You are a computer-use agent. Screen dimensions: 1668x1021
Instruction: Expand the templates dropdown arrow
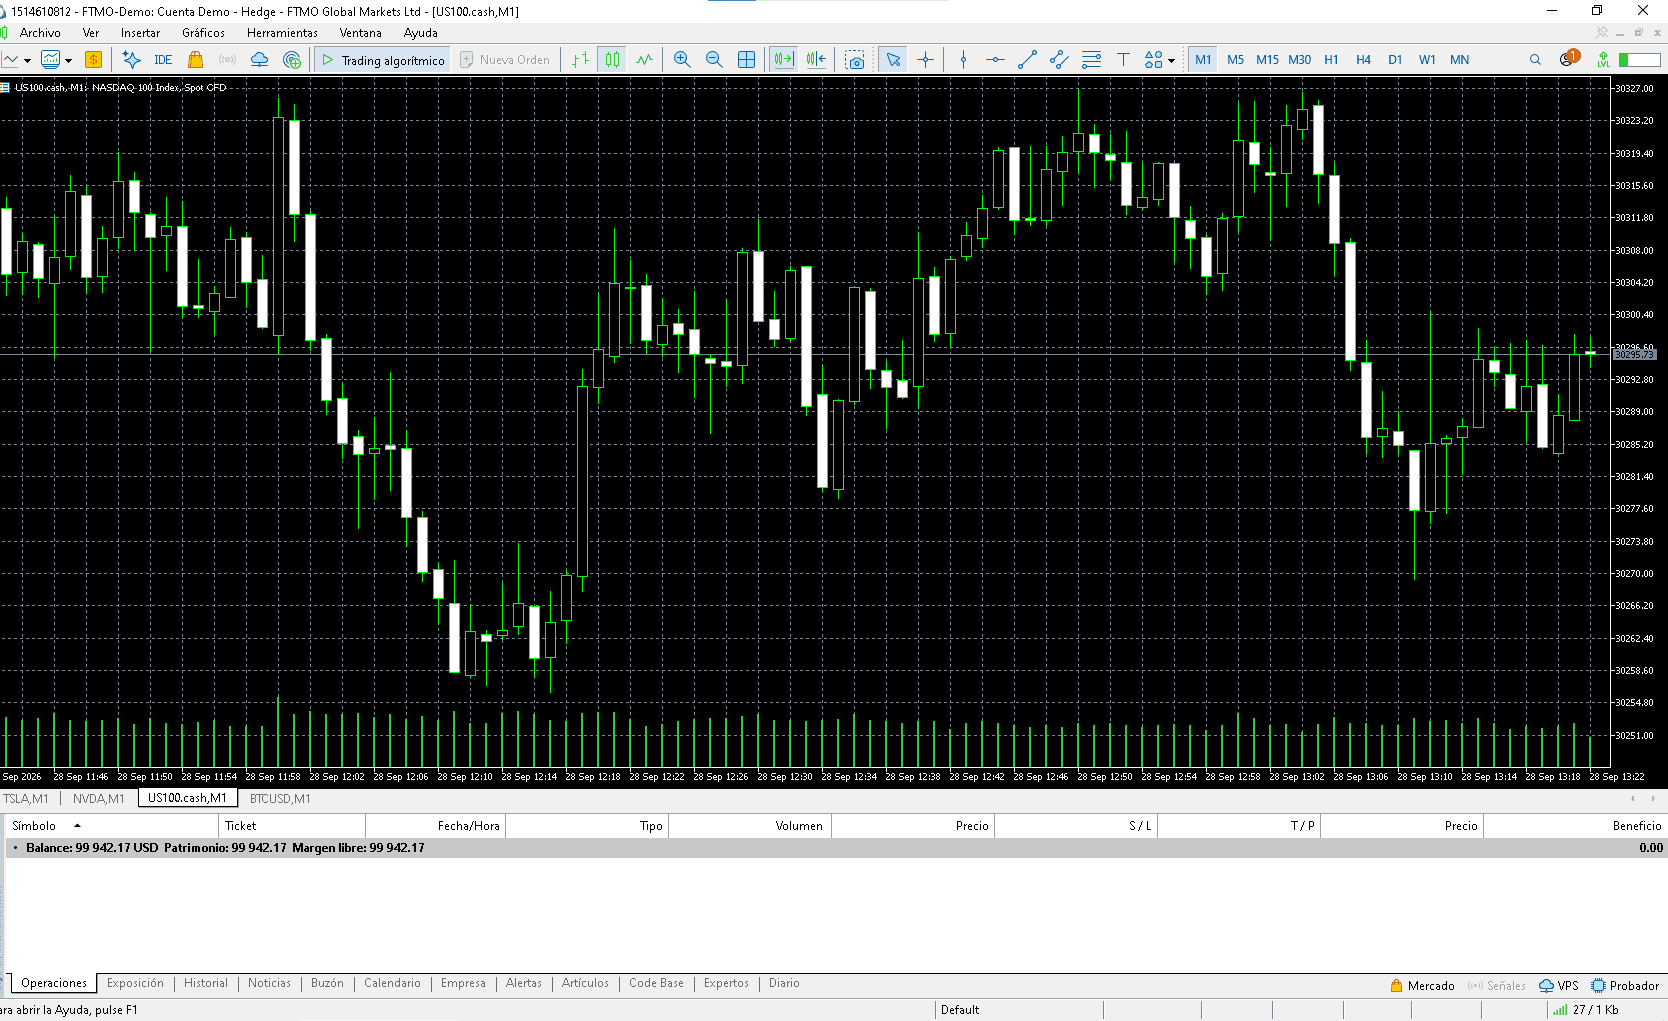coord(68,60)
